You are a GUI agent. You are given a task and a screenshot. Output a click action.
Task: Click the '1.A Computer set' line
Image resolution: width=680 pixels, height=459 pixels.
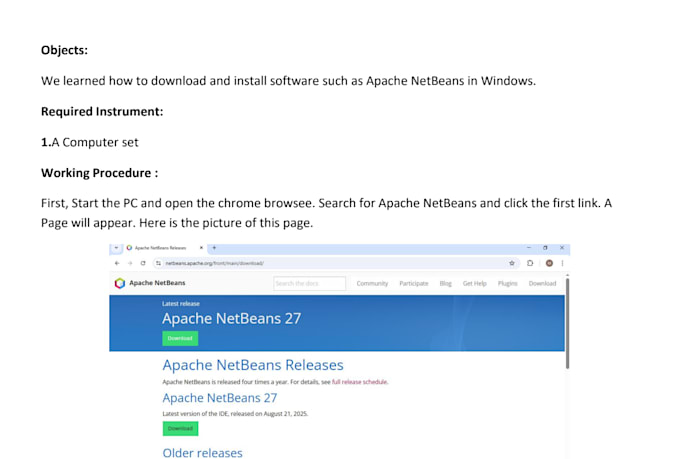(x=90, y=142)
